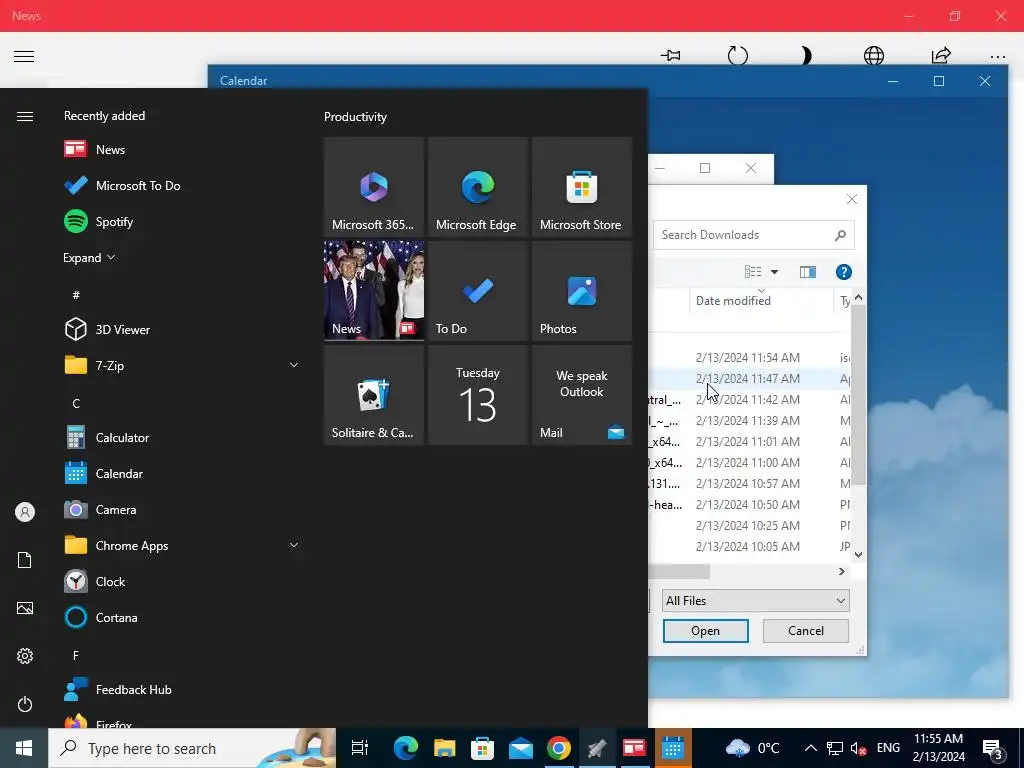The image size is (1024, 768).
Task: Open the Tuesday 13 calendar tile
Action: click(x=477, y=394)
